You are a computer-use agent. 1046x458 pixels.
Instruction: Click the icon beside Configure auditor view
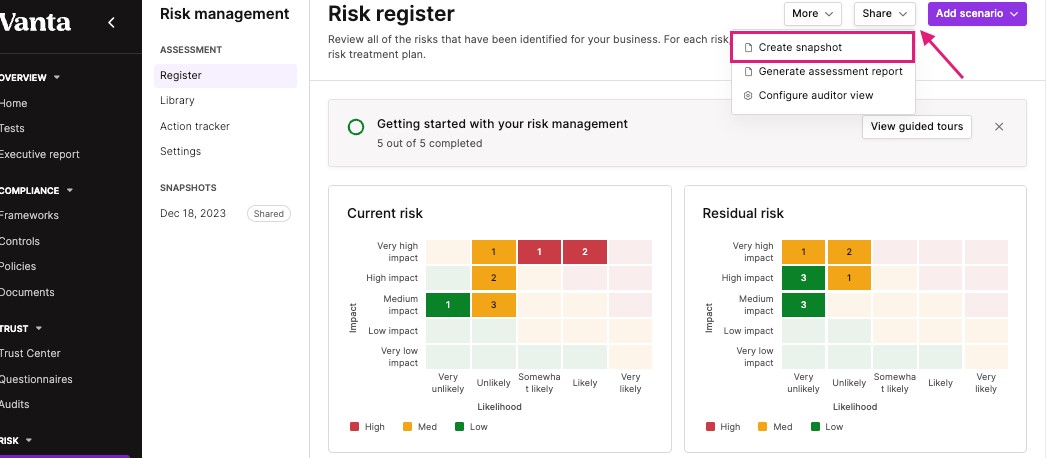tap(748, 95)
